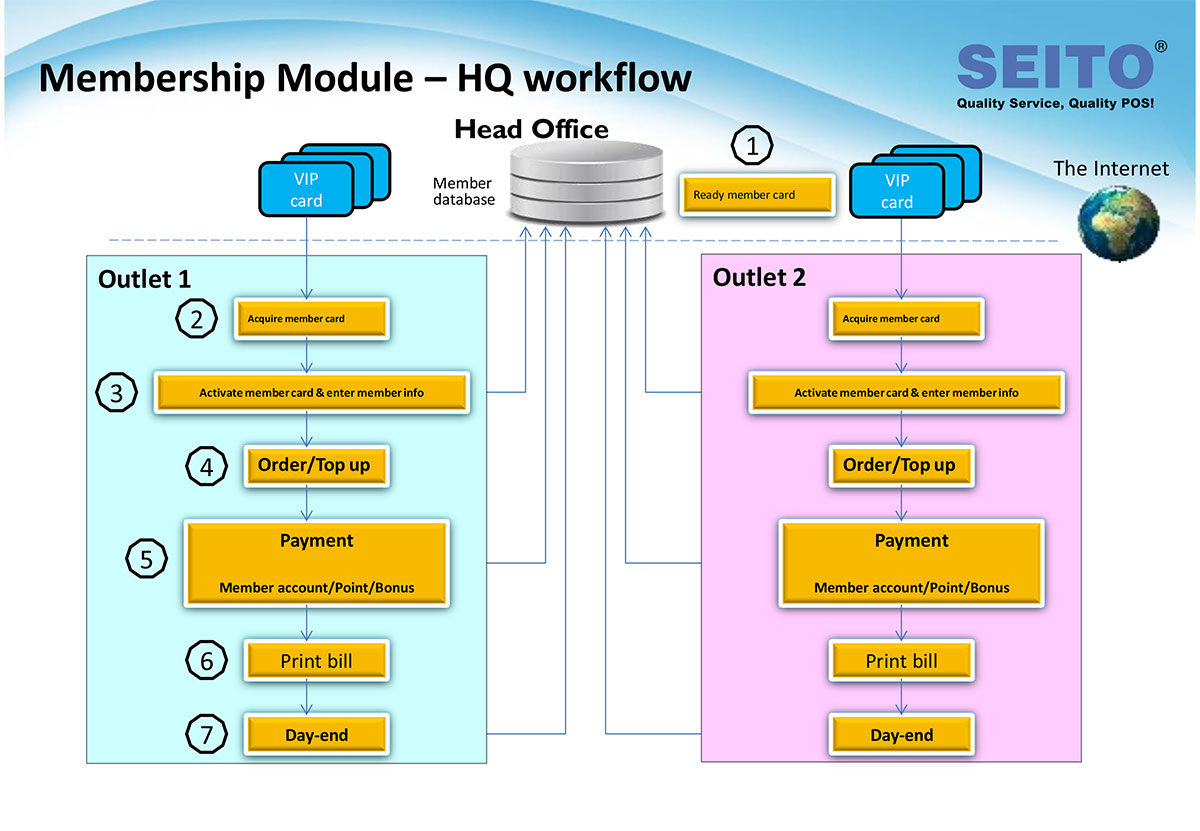Click the globe icon under The Internet
Screen dimensions: 1200x831
[x=1119, y=222]
